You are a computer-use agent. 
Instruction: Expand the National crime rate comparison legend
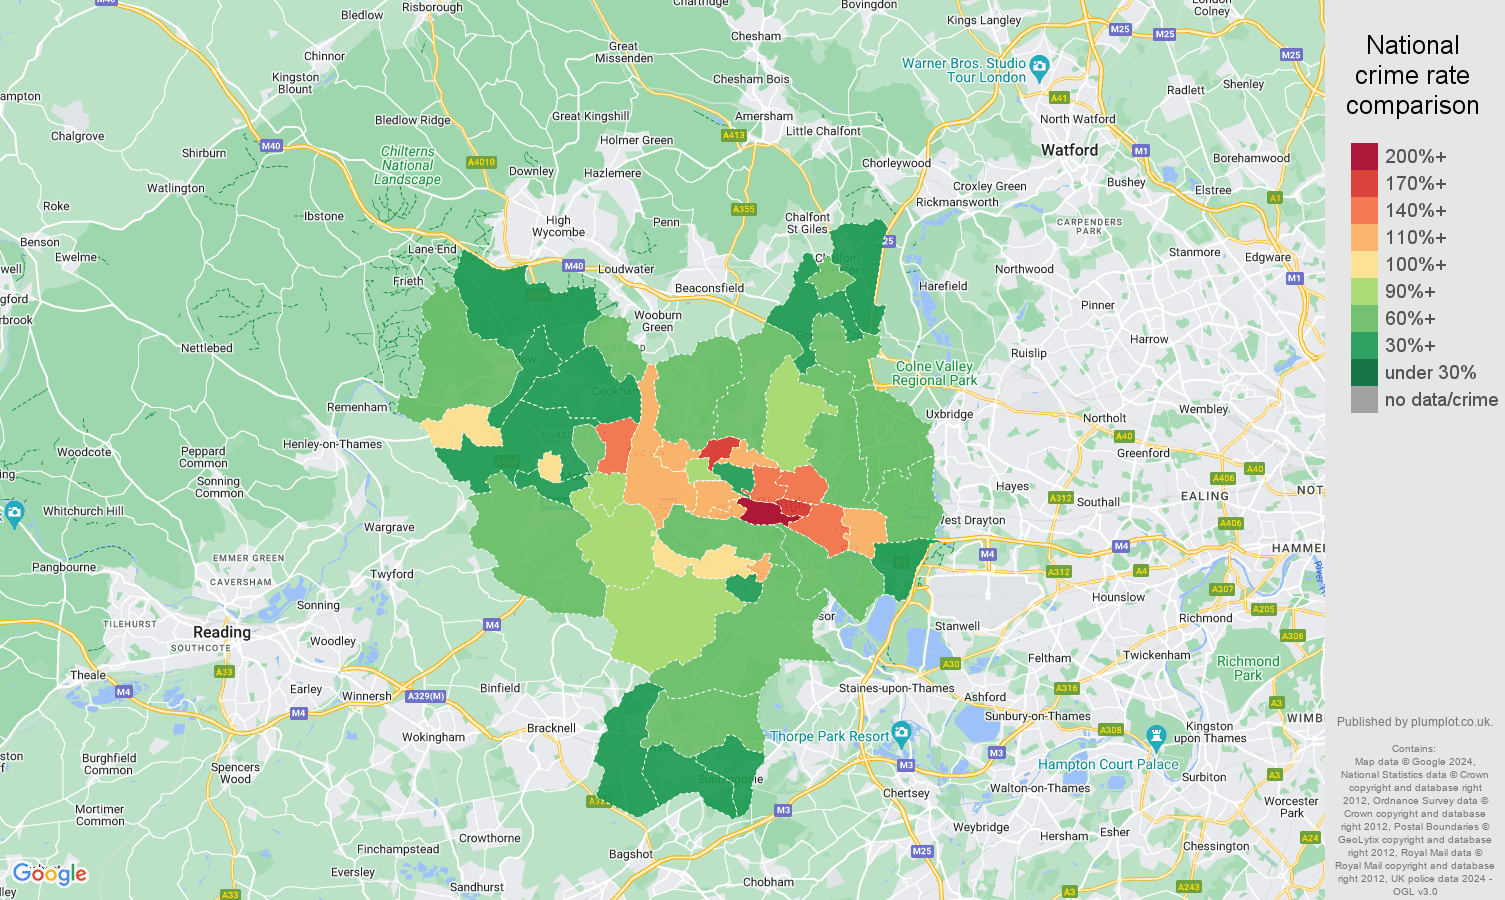coord(1413,75)
